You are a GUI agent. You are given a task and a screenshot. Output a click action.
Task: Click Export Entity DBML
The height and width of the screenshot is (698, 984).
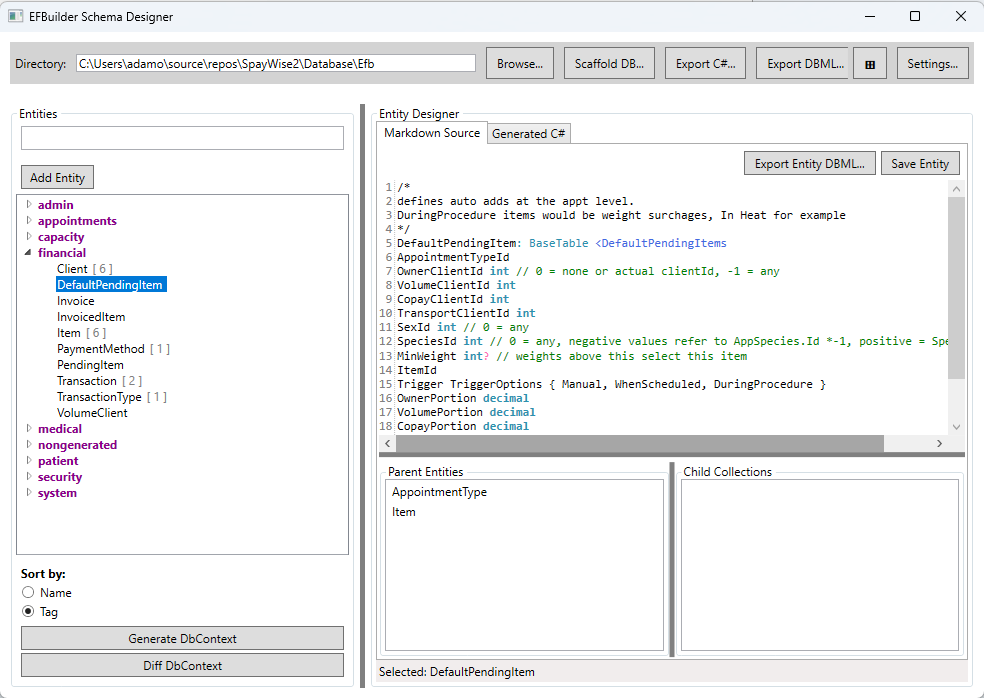(809, 162)
